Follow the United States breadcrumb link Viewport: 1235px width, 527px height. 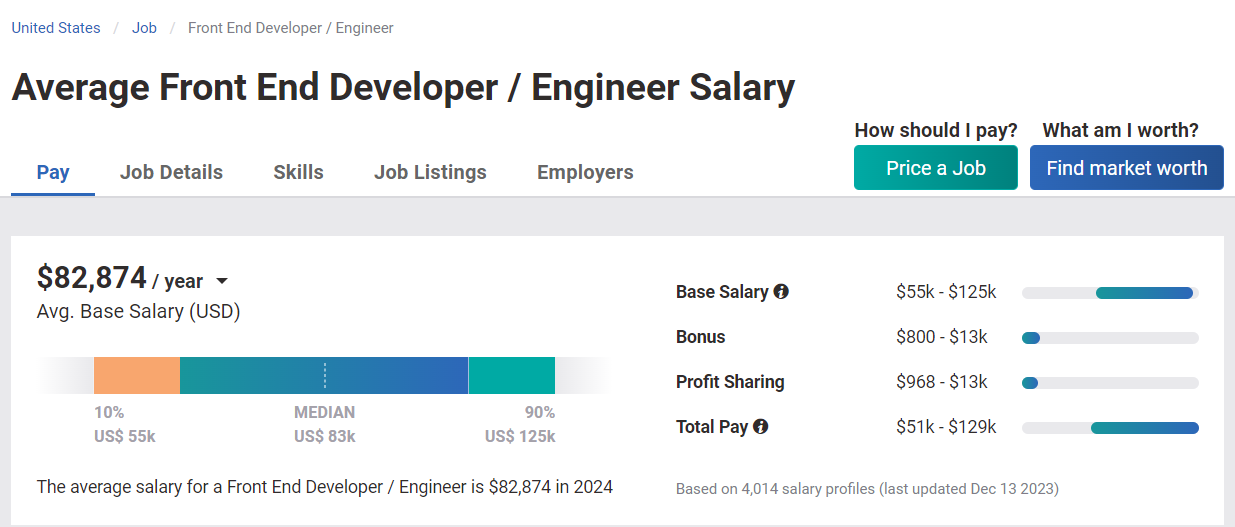click(56, 28)
